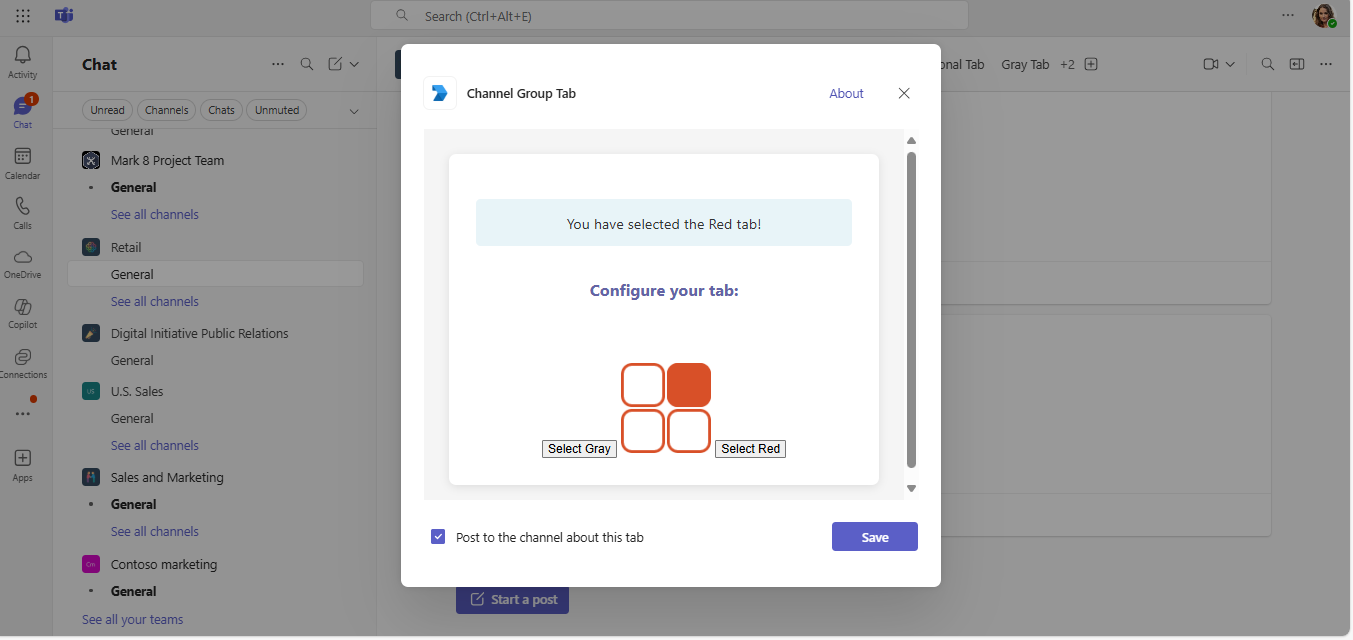Image resolution: width=1353 pixels, height=640 pixels.
Task: Select the U.S. Sales team avatar
Action: (91, 391)
